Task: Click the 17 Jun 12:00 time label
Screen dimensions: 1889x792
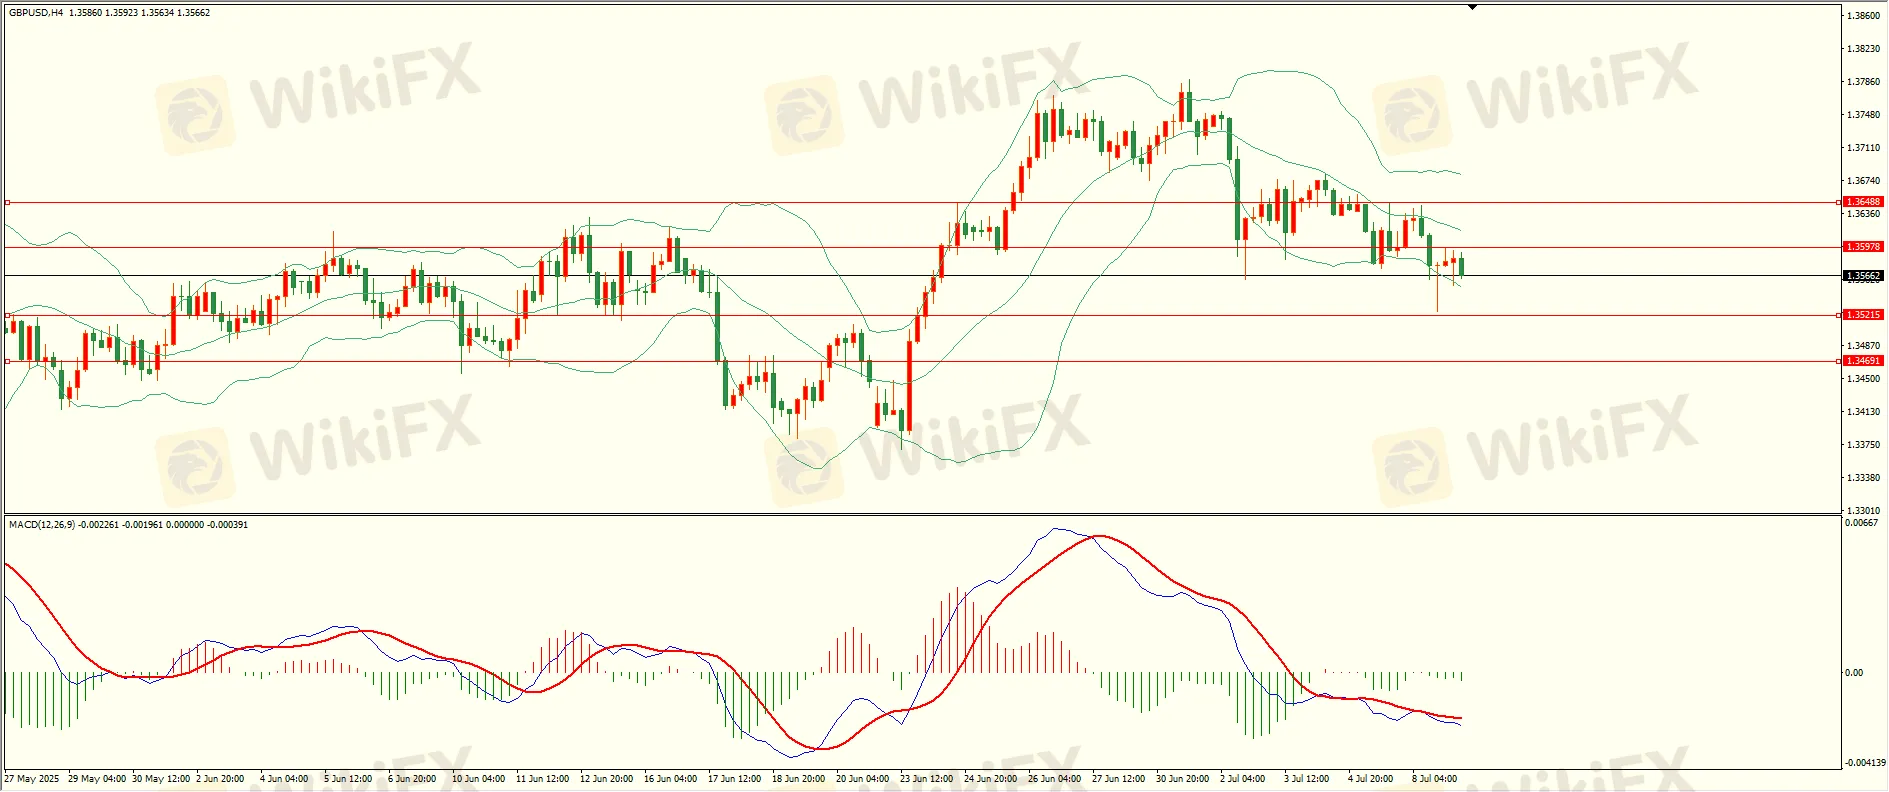Action: coord(735,779)
